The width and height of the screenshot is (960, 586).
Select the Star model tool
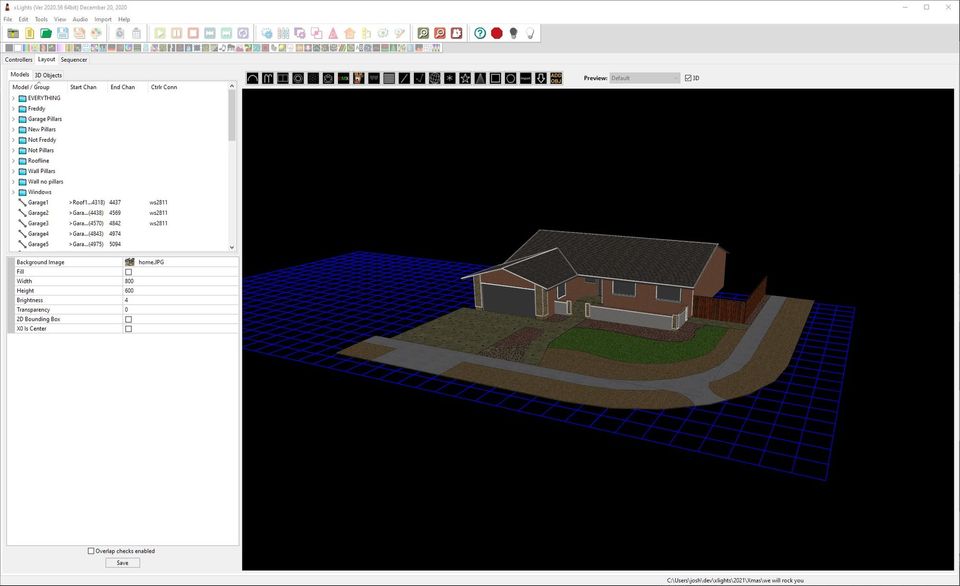click(465, 78)
